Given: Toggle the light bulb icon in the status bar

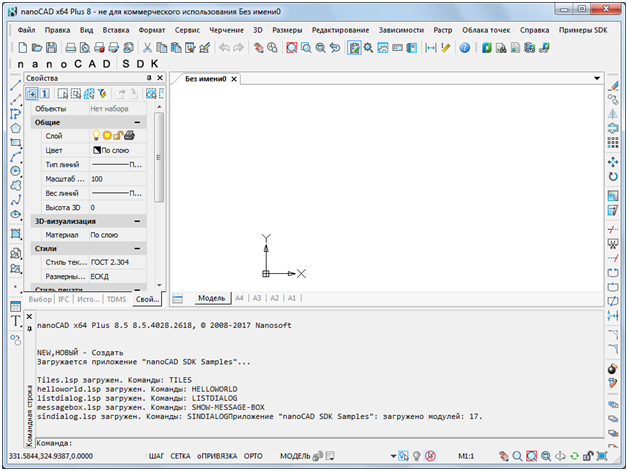Looking at the screenshot, I should coord(417,456).
